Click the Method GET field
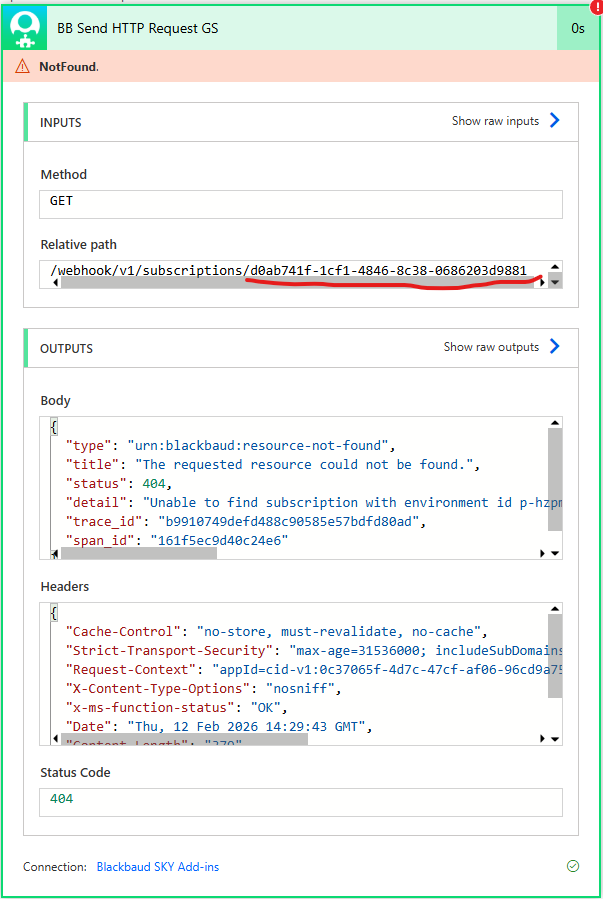603x899 pixels. pyautogui.click(x=301, y=204)
